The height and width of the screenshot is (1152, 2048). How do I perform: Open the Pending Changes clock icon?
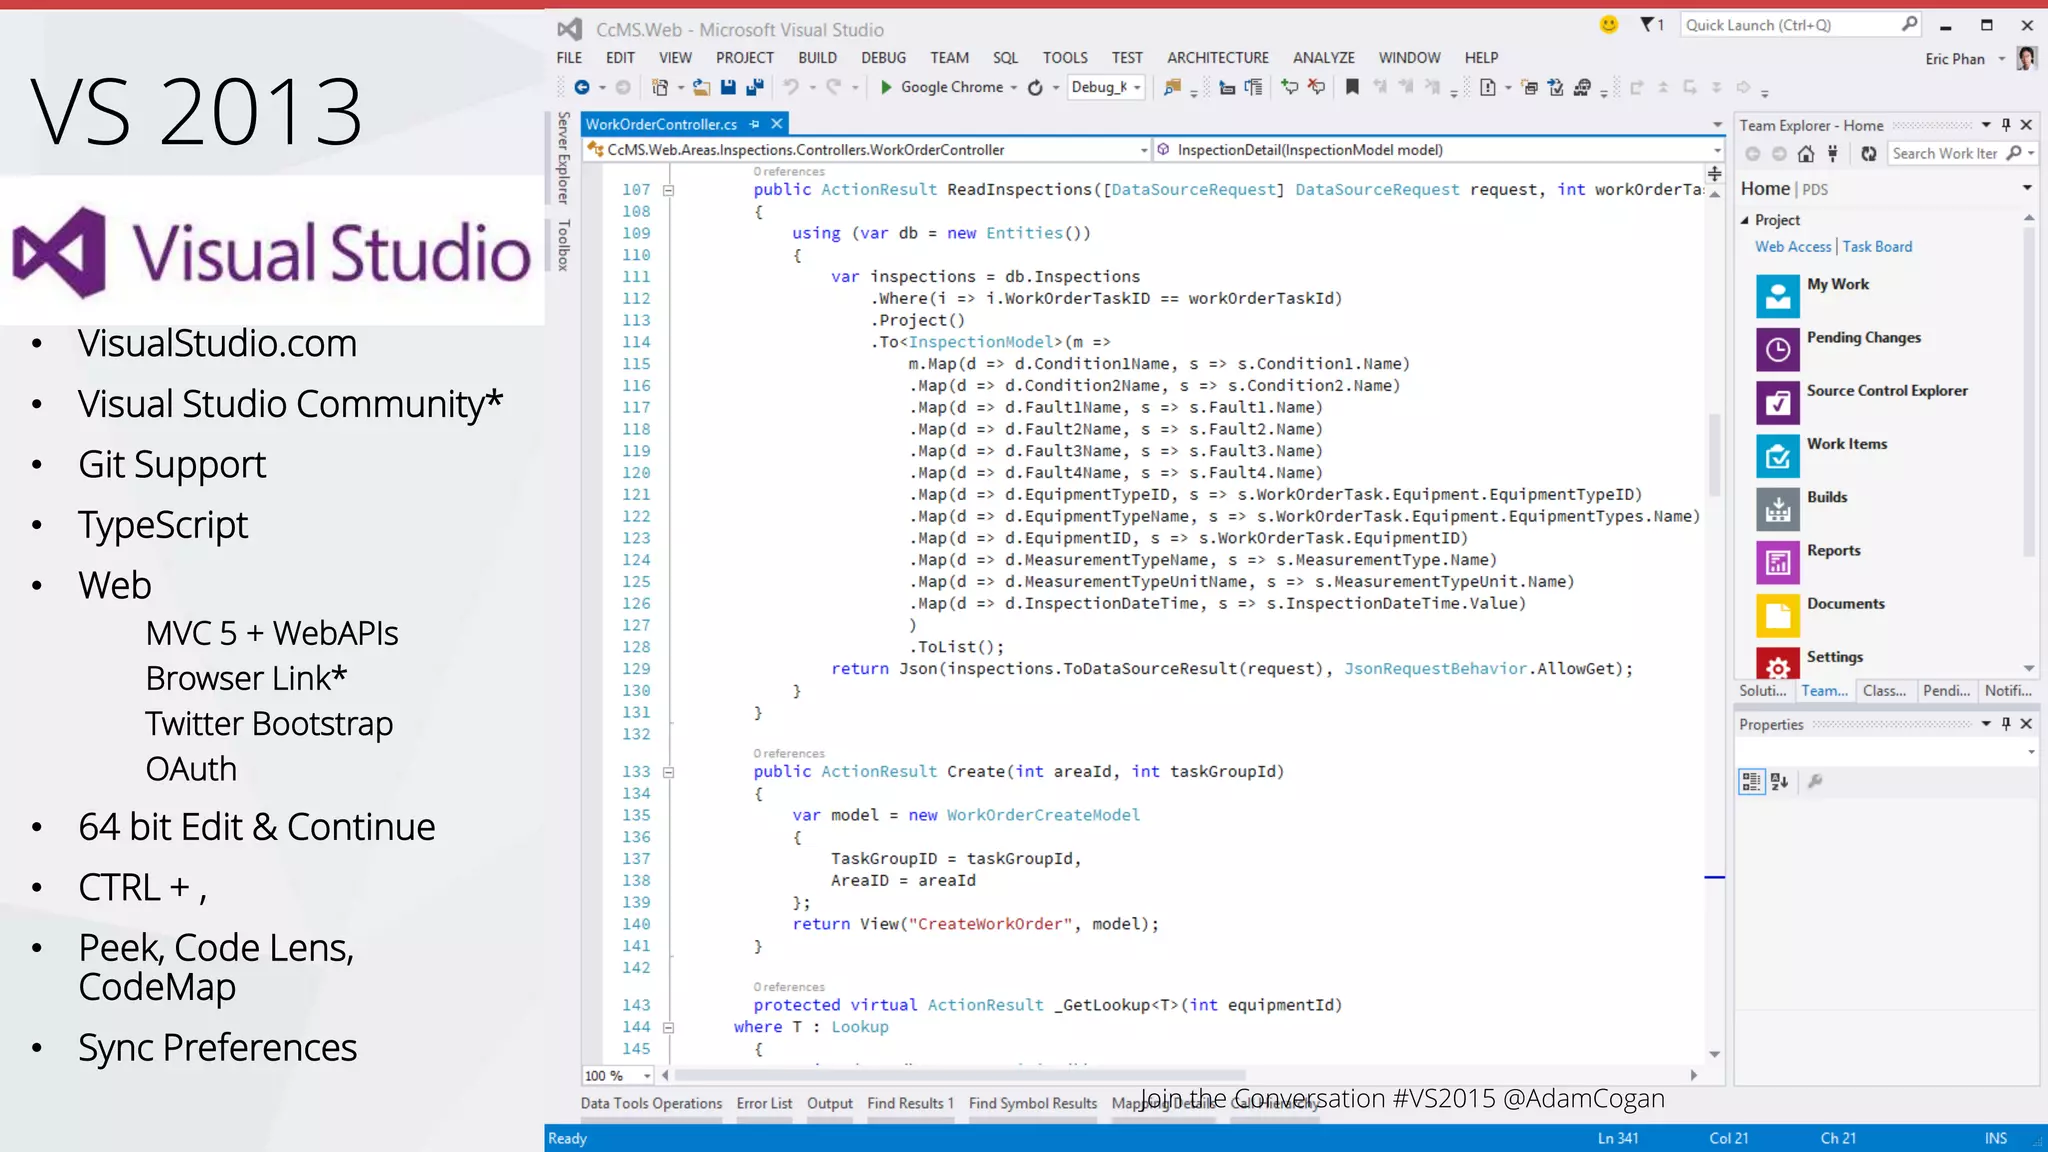tap(1778, 349)
